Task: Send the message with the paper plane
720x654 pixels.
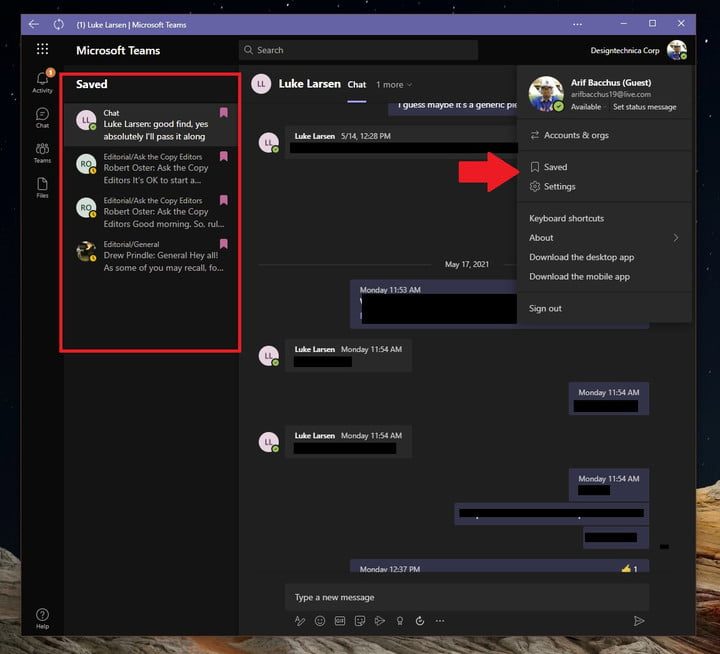Action: 639,621
